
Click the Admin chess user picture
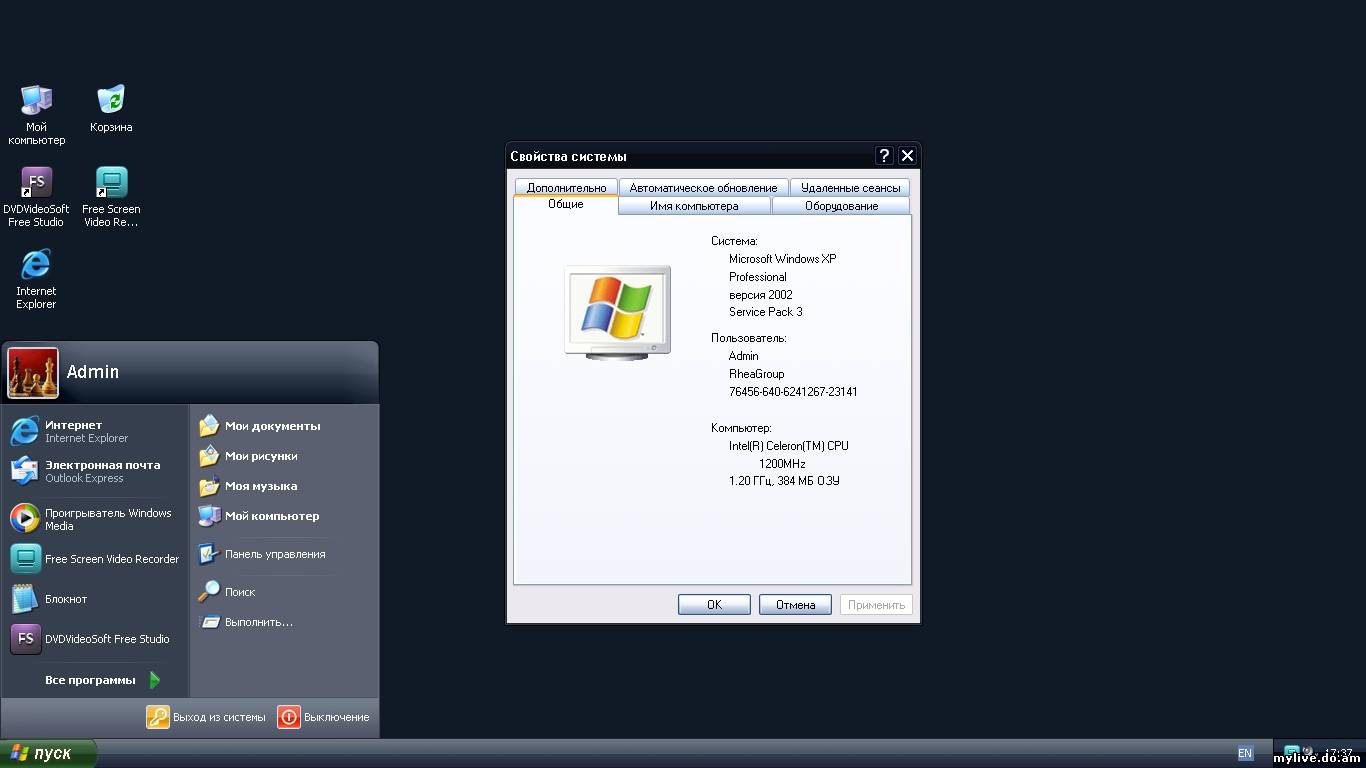tap(33, 373)
